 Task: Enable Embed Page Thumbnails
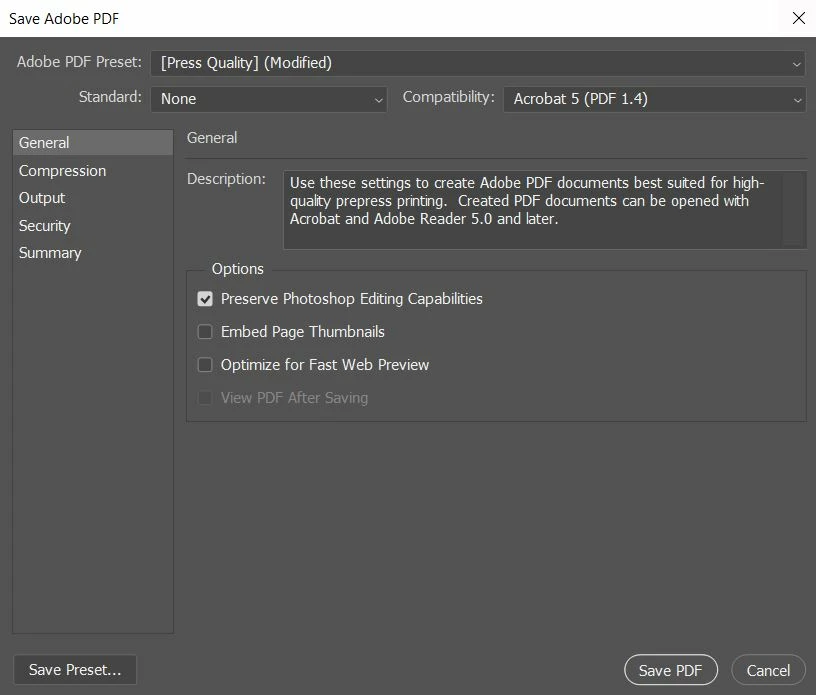tap(205, 332)
